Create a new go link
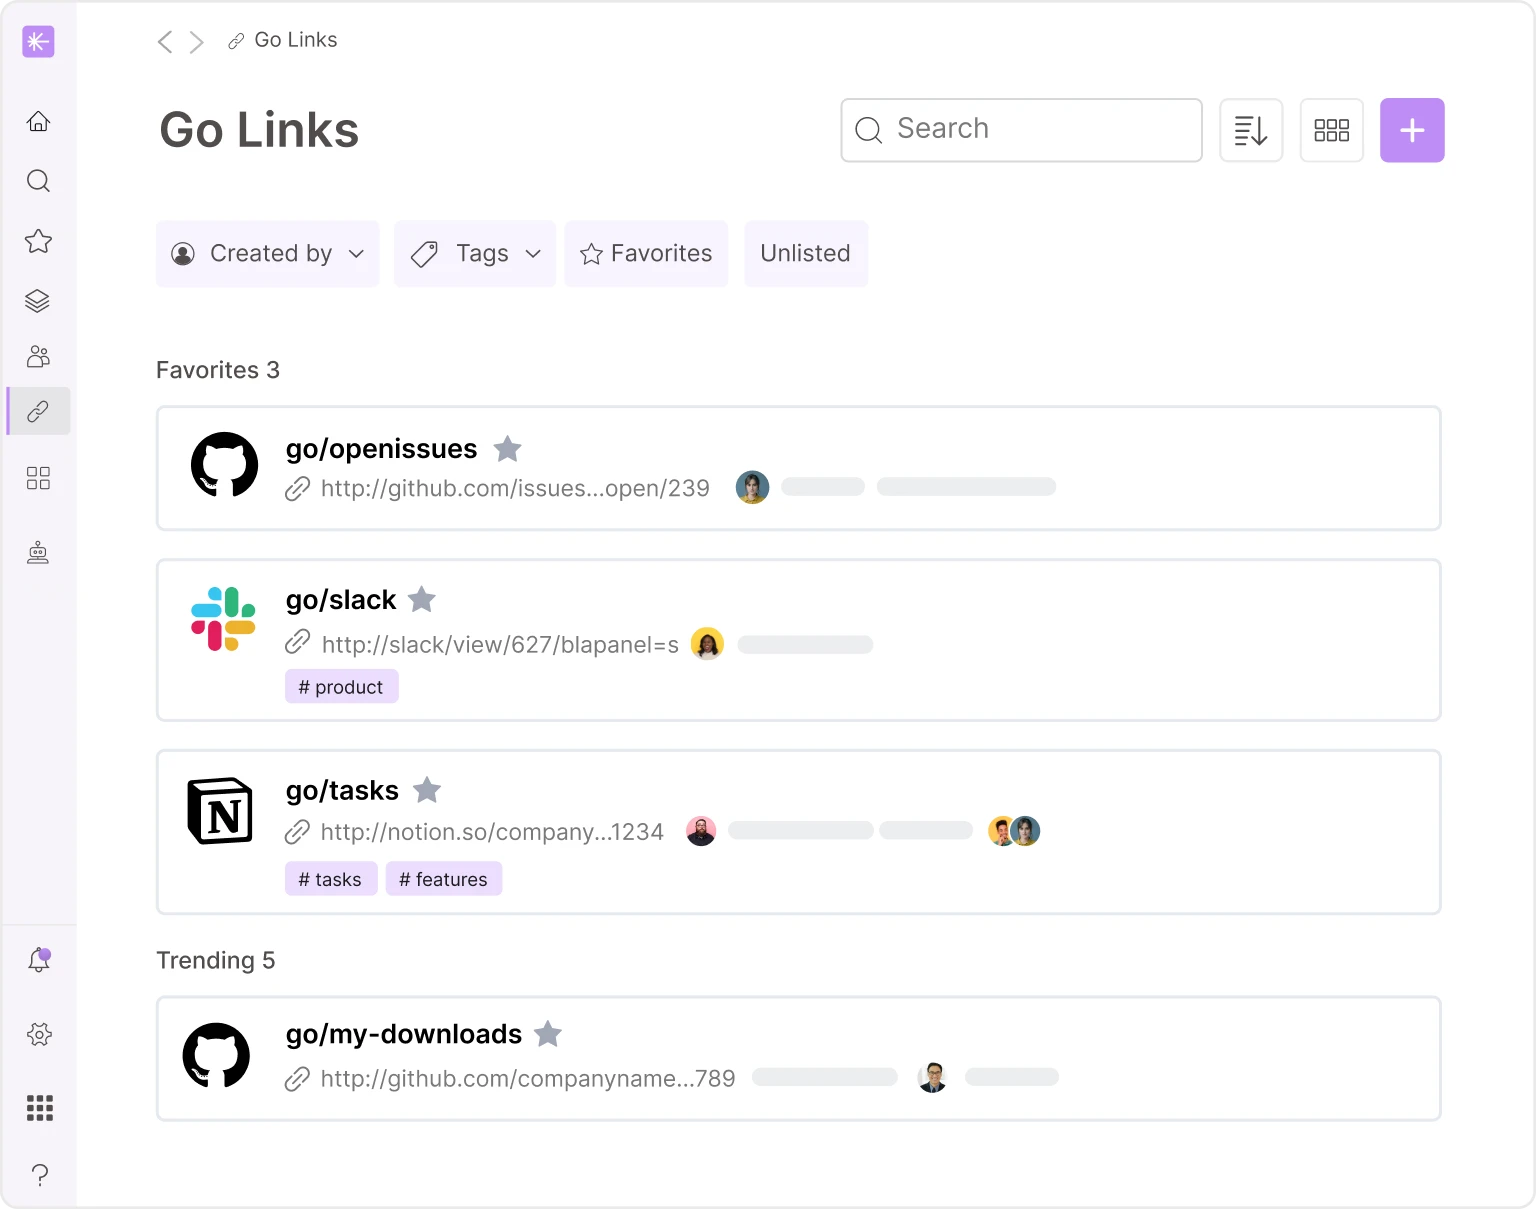The width and height of the screenshot is (1536, 1209). (1412, 130)
